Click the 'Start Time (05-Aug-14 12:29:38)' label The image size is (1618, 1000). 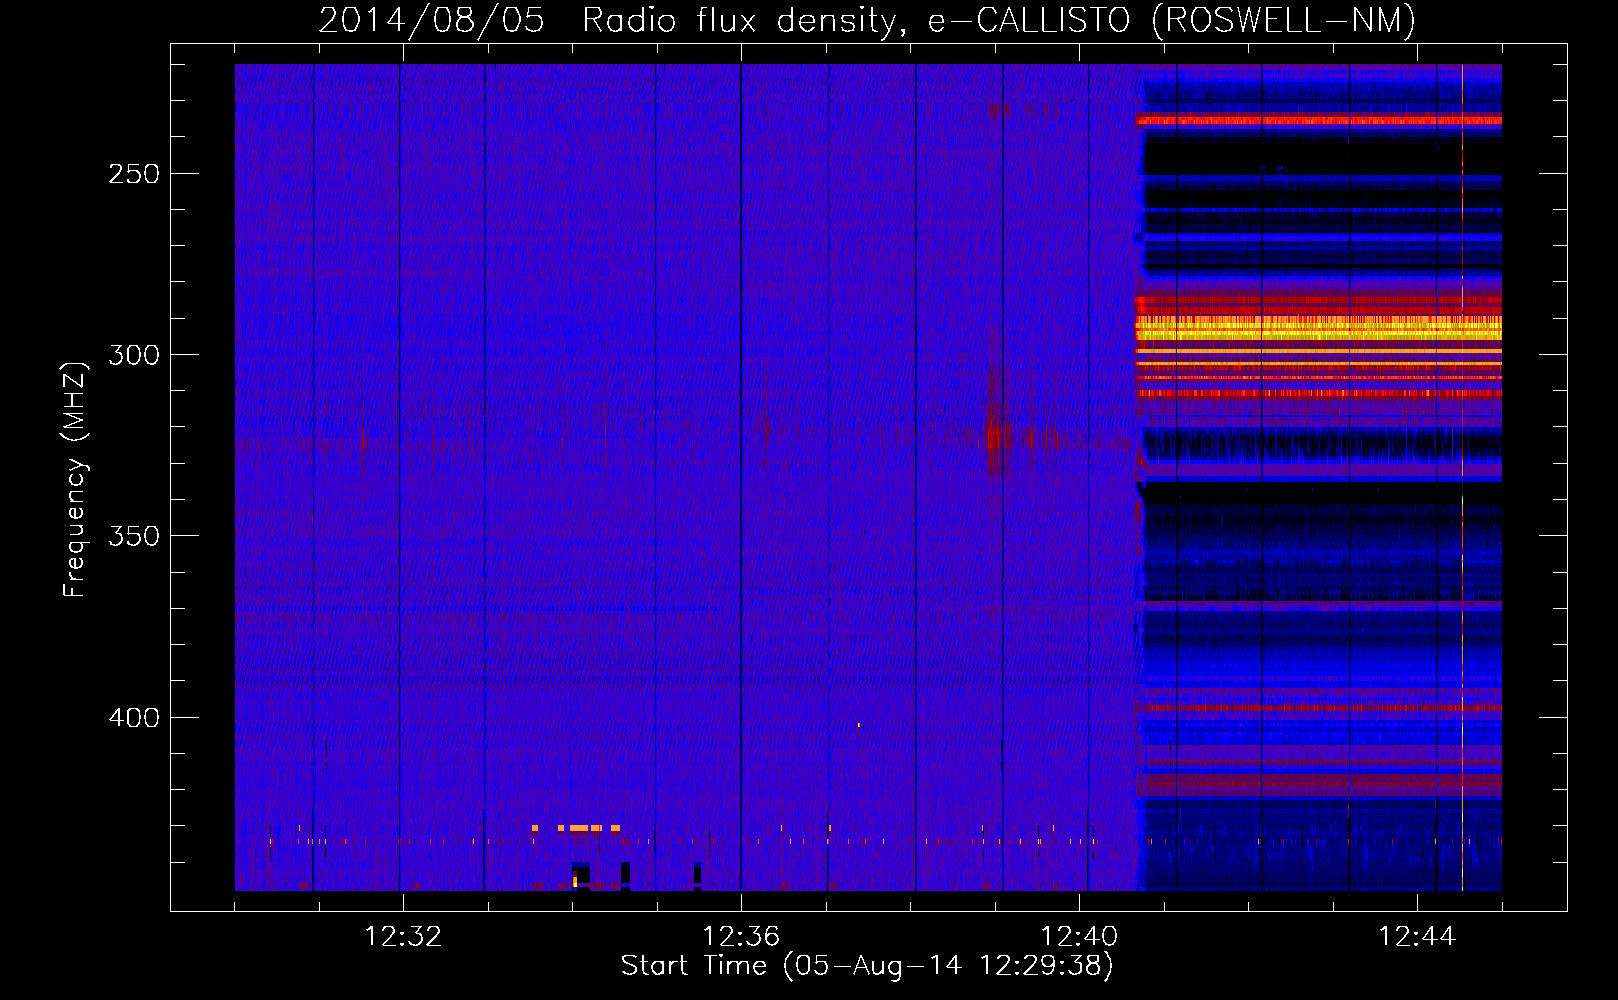coord(867,966)
